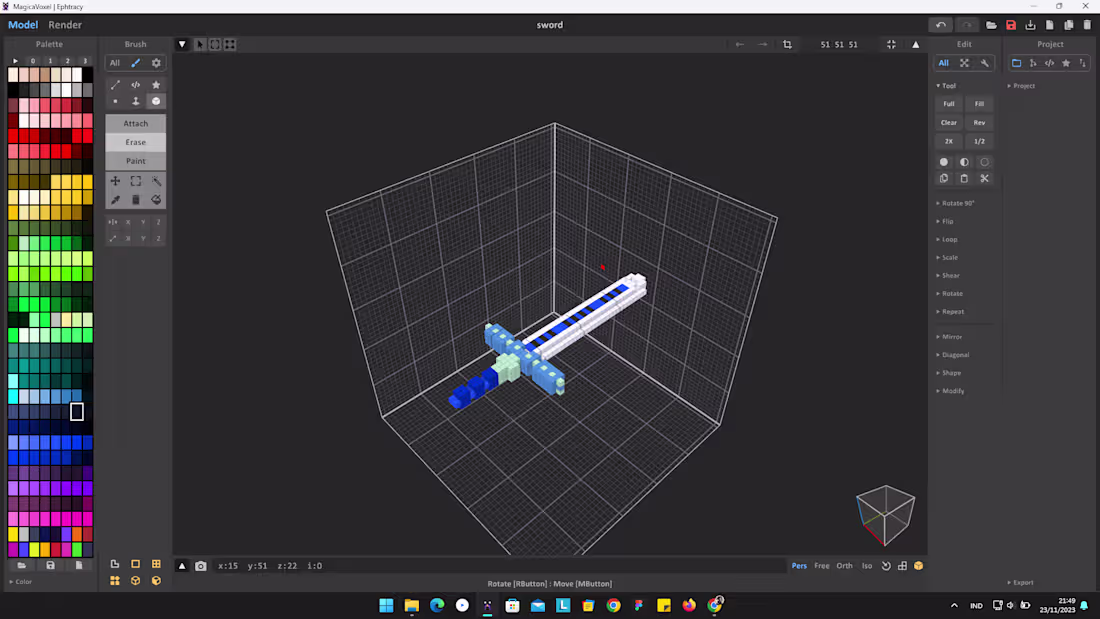Expand the Color section under palette
Screen dimensions: 1100x619
(x=20, y=582)
